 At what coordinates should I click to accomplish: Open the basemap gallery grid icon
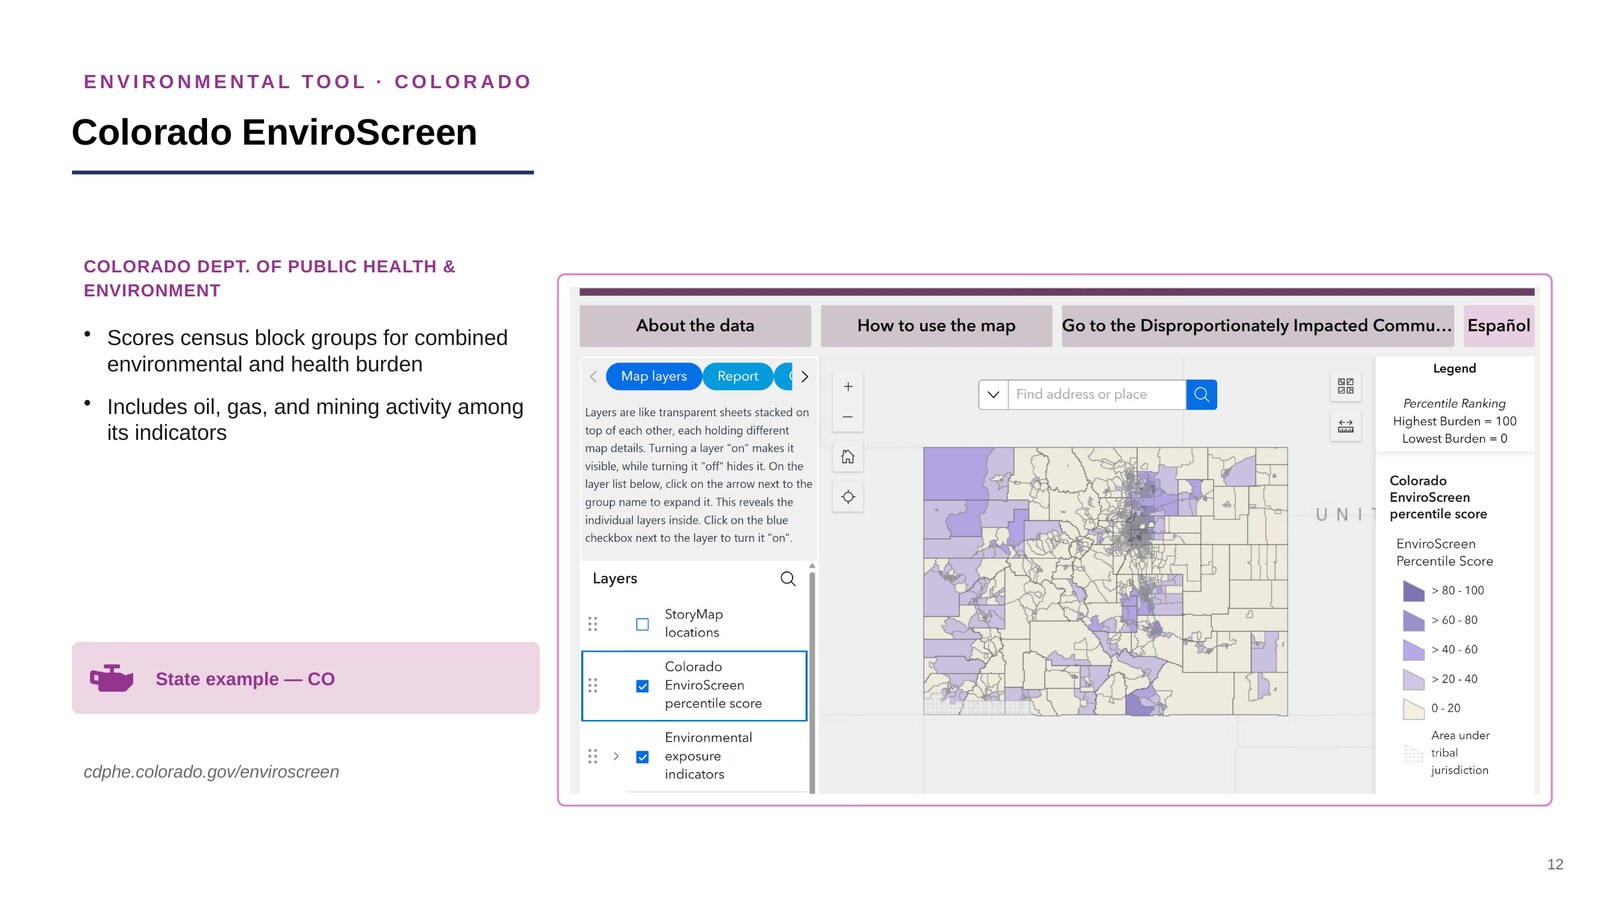point(1346,385)
